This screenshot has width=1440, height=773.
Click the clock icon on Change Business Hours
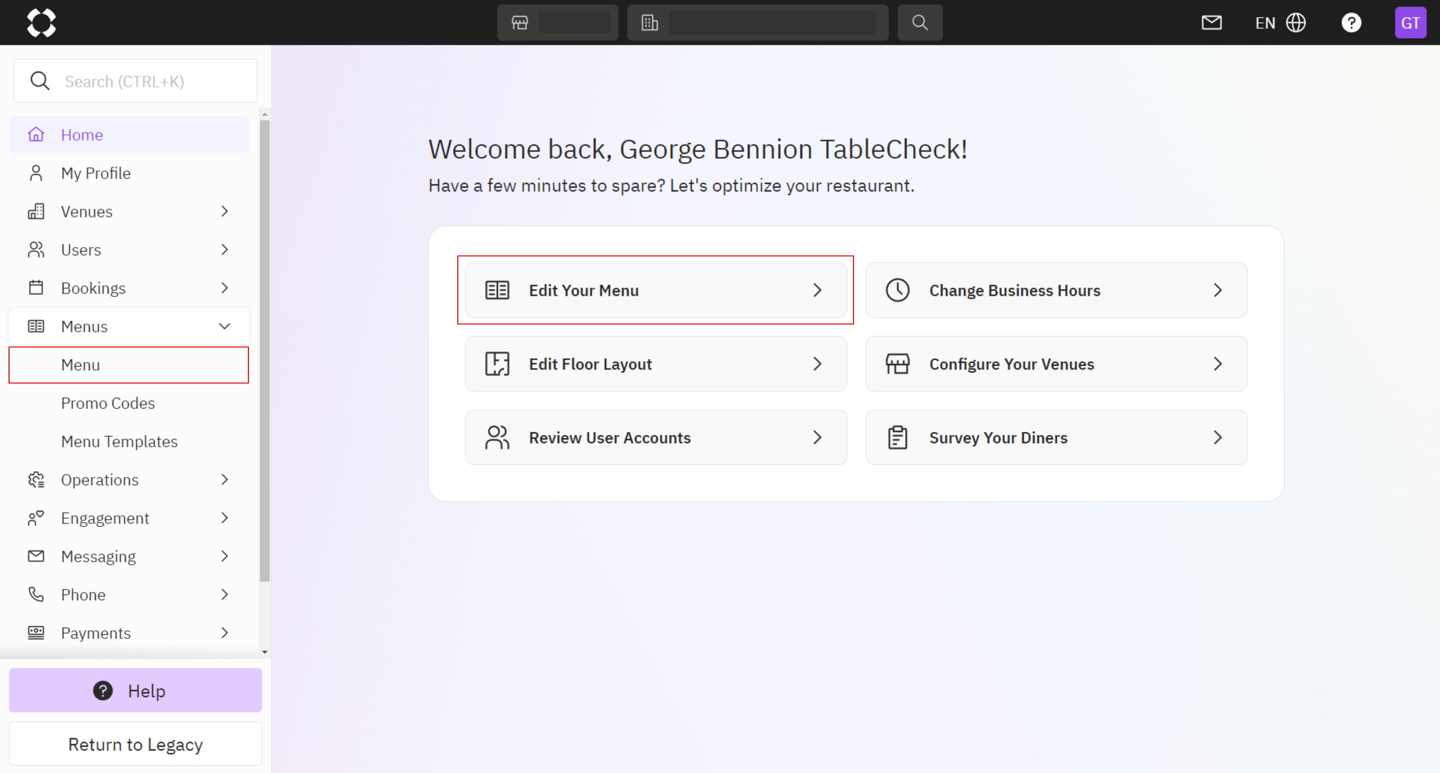click(897, 290)
